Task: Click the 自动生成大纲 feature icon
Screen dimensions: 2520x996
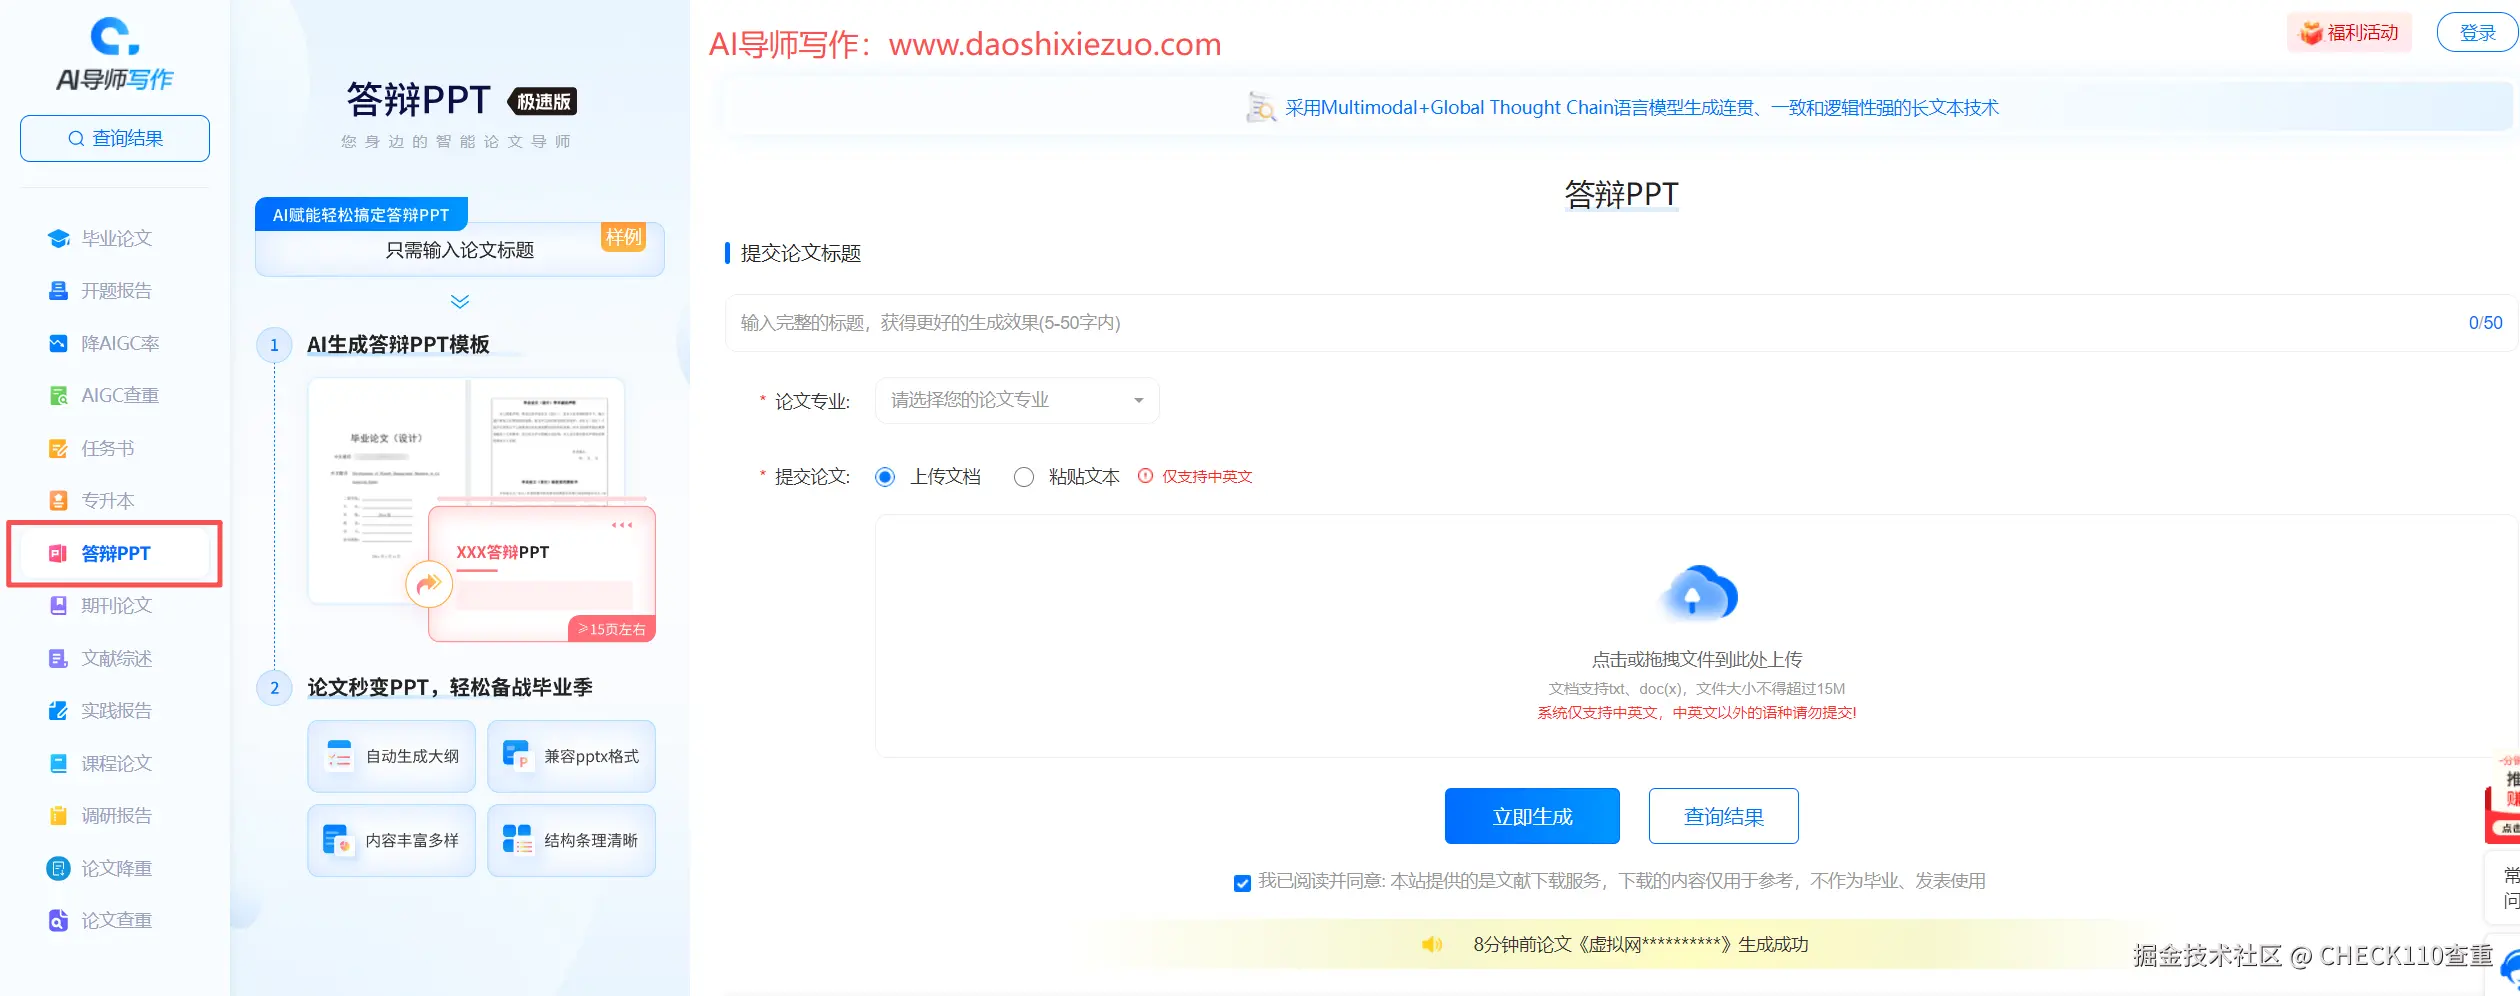Action: pos(340,756)
